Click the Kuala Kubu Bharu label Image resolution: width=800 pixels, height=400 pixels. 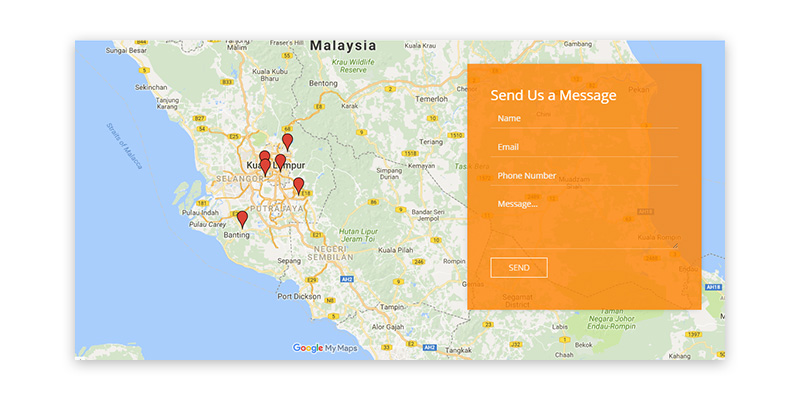tap(269, 76)
